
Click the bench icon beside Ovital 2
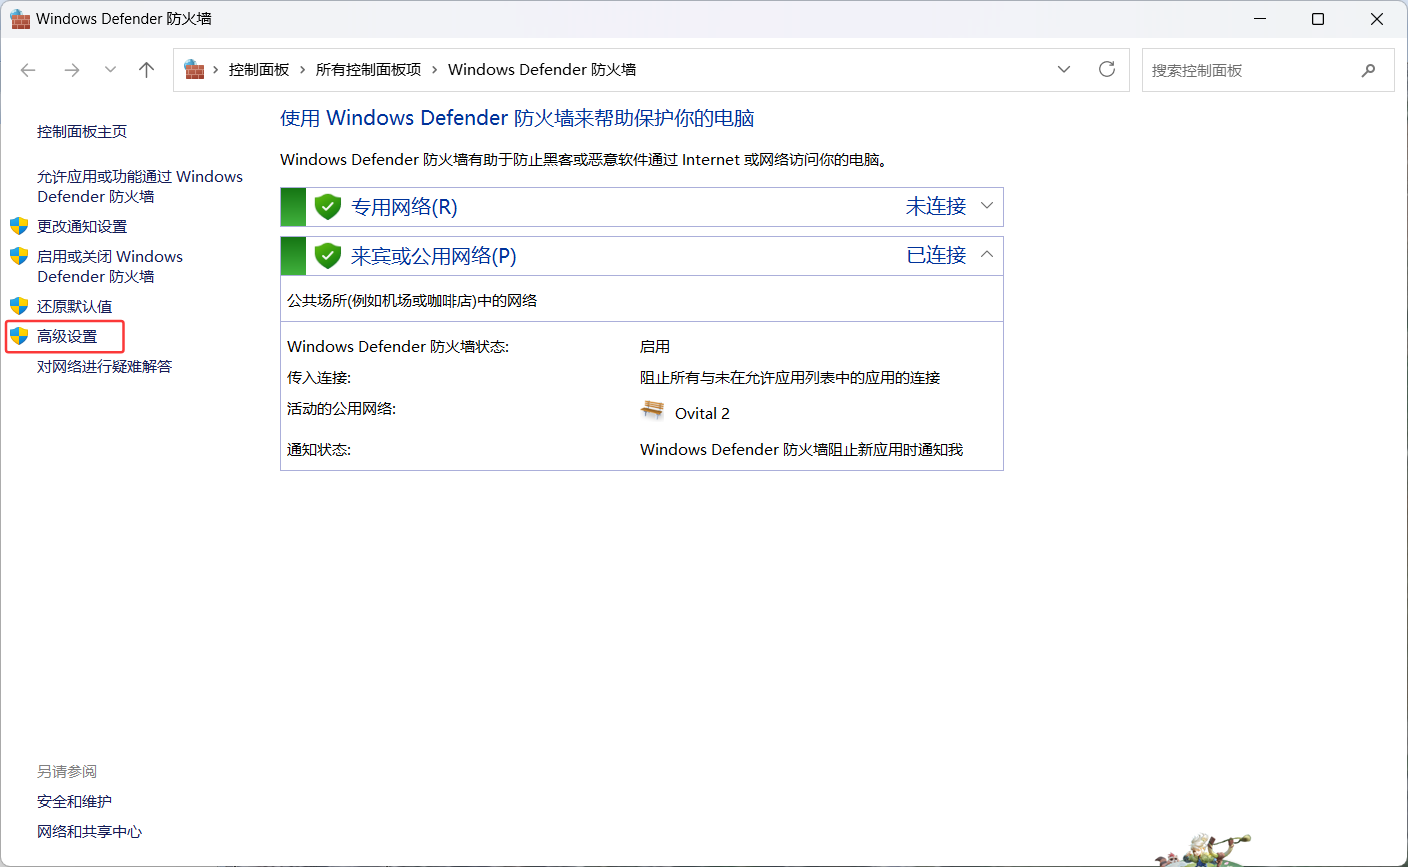click(652, 410)
